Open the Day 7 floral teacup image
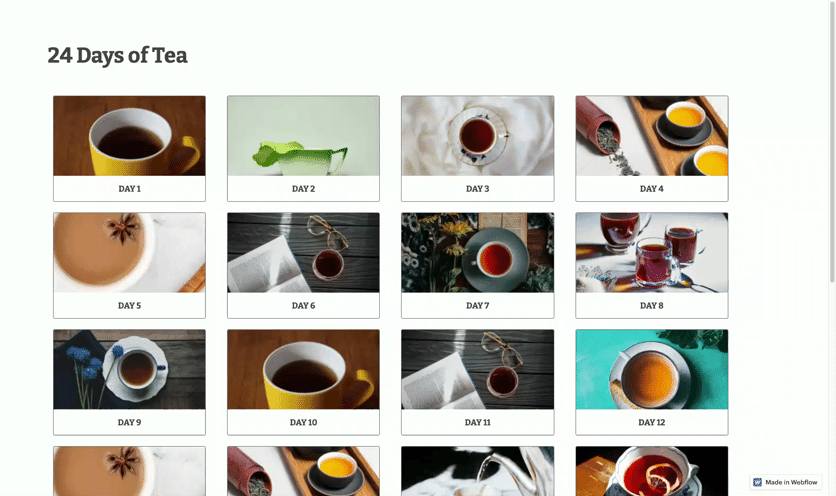The image size is (836, 496). click(478, 253)
